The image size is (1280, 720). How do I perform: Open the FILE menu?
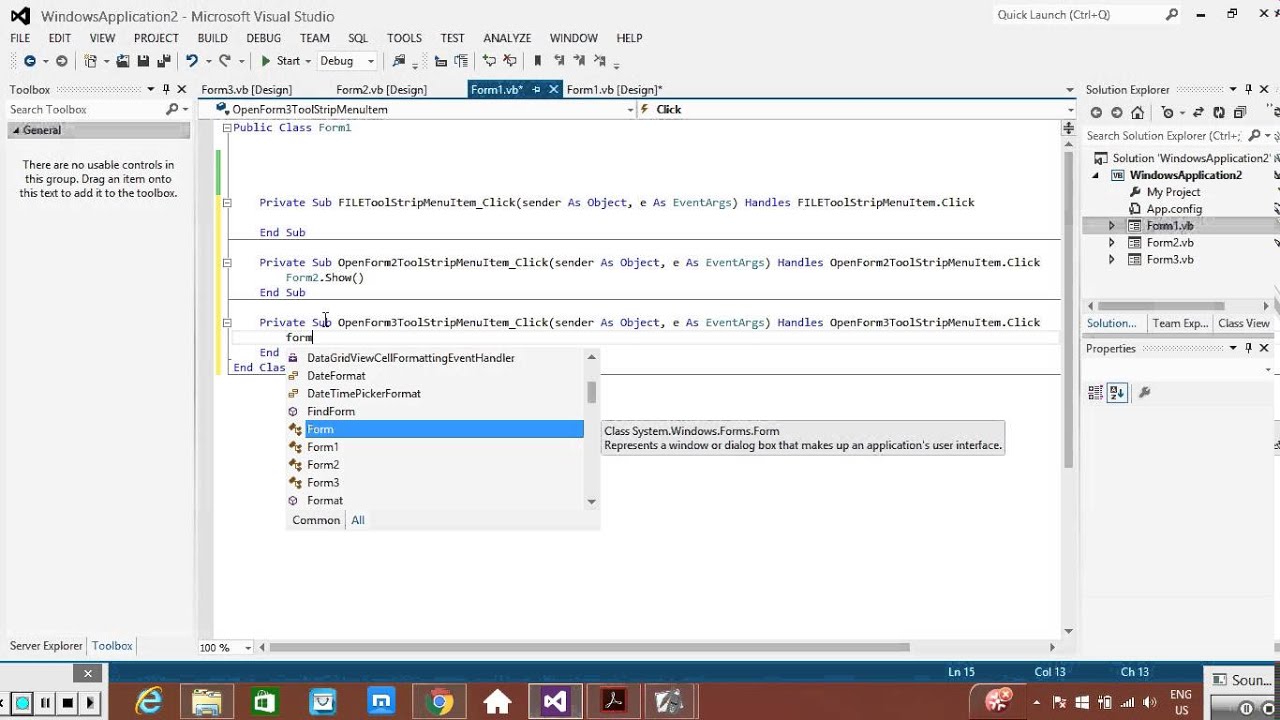20,38
